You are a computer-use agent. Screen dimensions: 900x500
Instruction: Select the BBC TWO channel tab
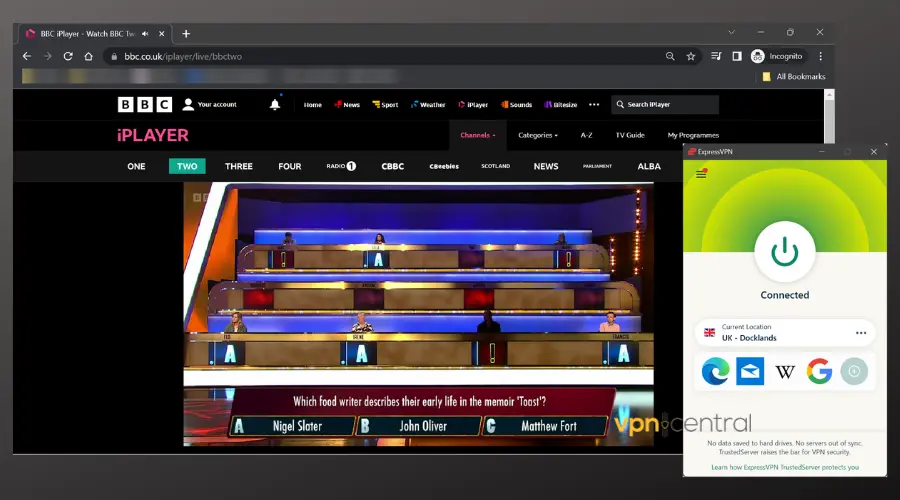pos(187,166)
